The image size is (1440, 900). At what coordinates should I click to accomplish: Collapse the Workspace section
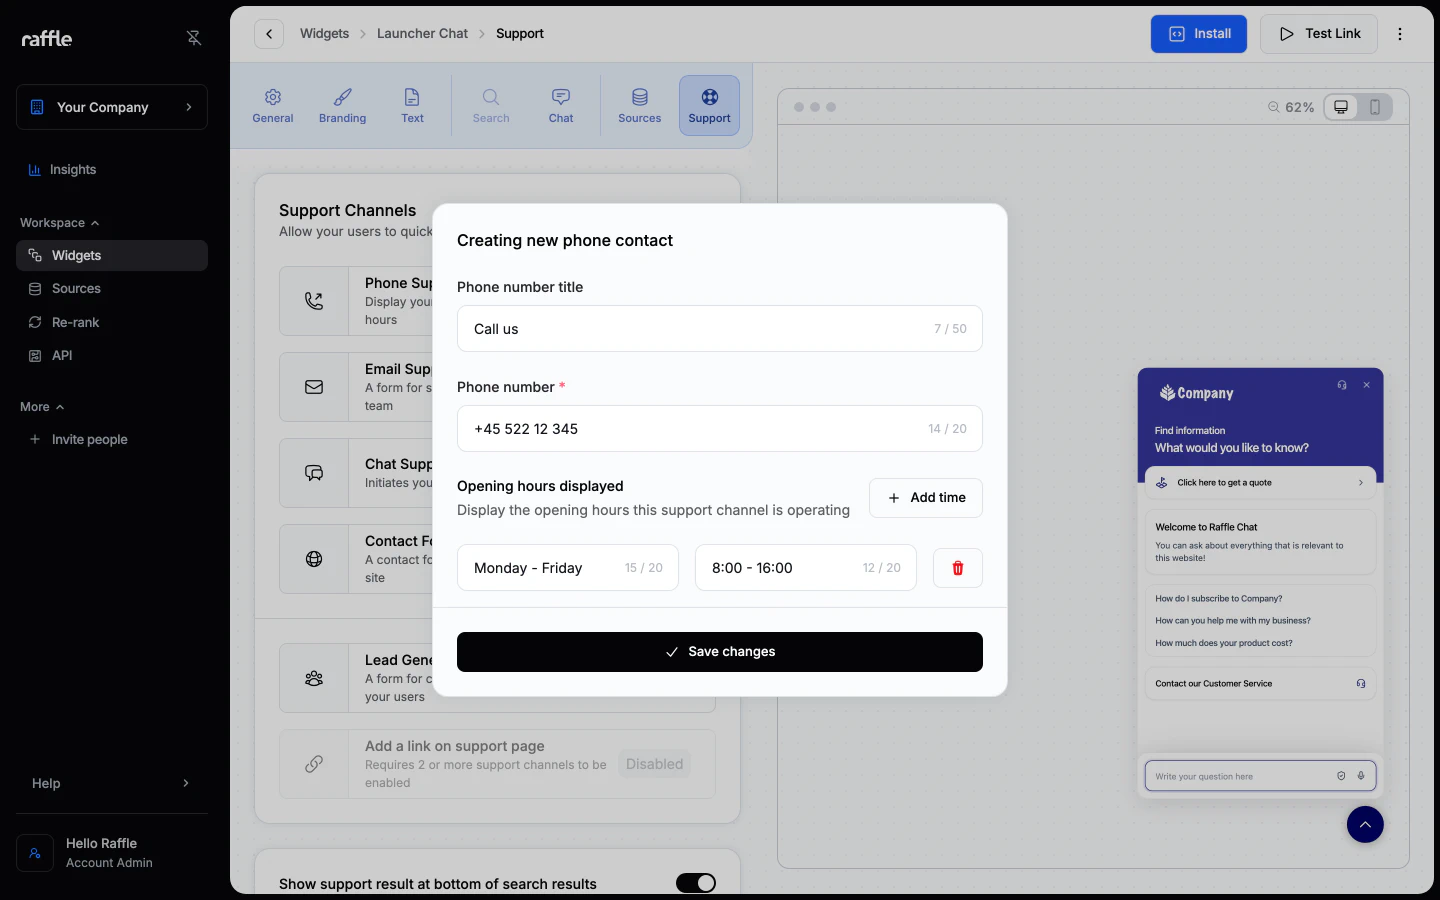coord(60,223)
